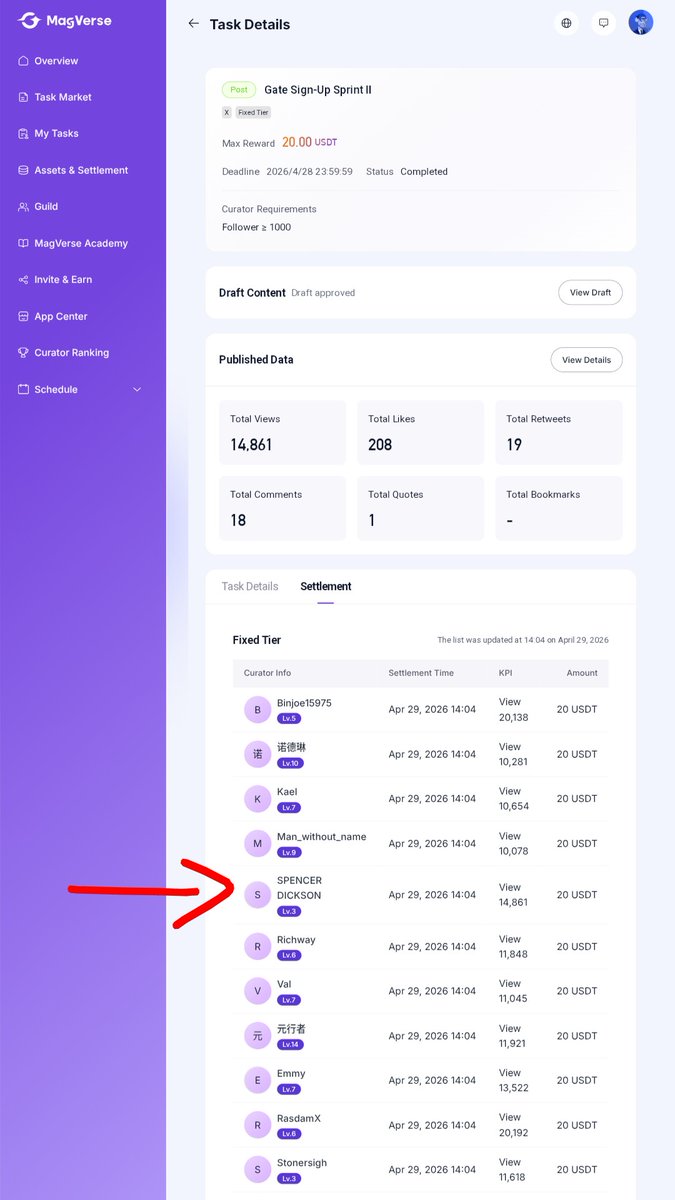Open MagVerse Academy
The width and height of the screenshot is (675, 1200).
tap(83, 243)
